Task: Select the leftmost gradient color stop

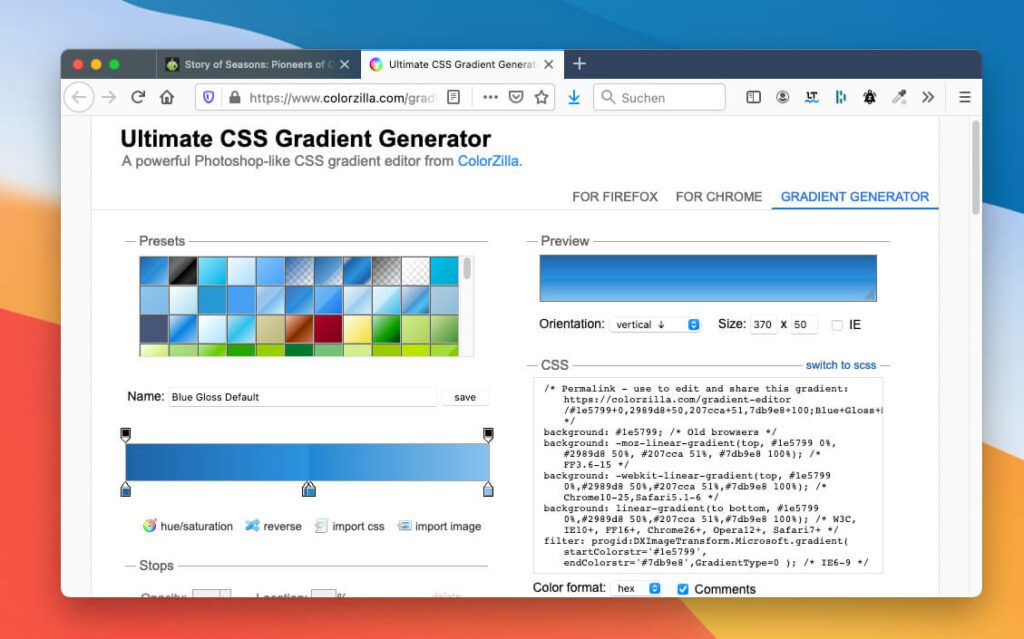Action: coord(126,489)
